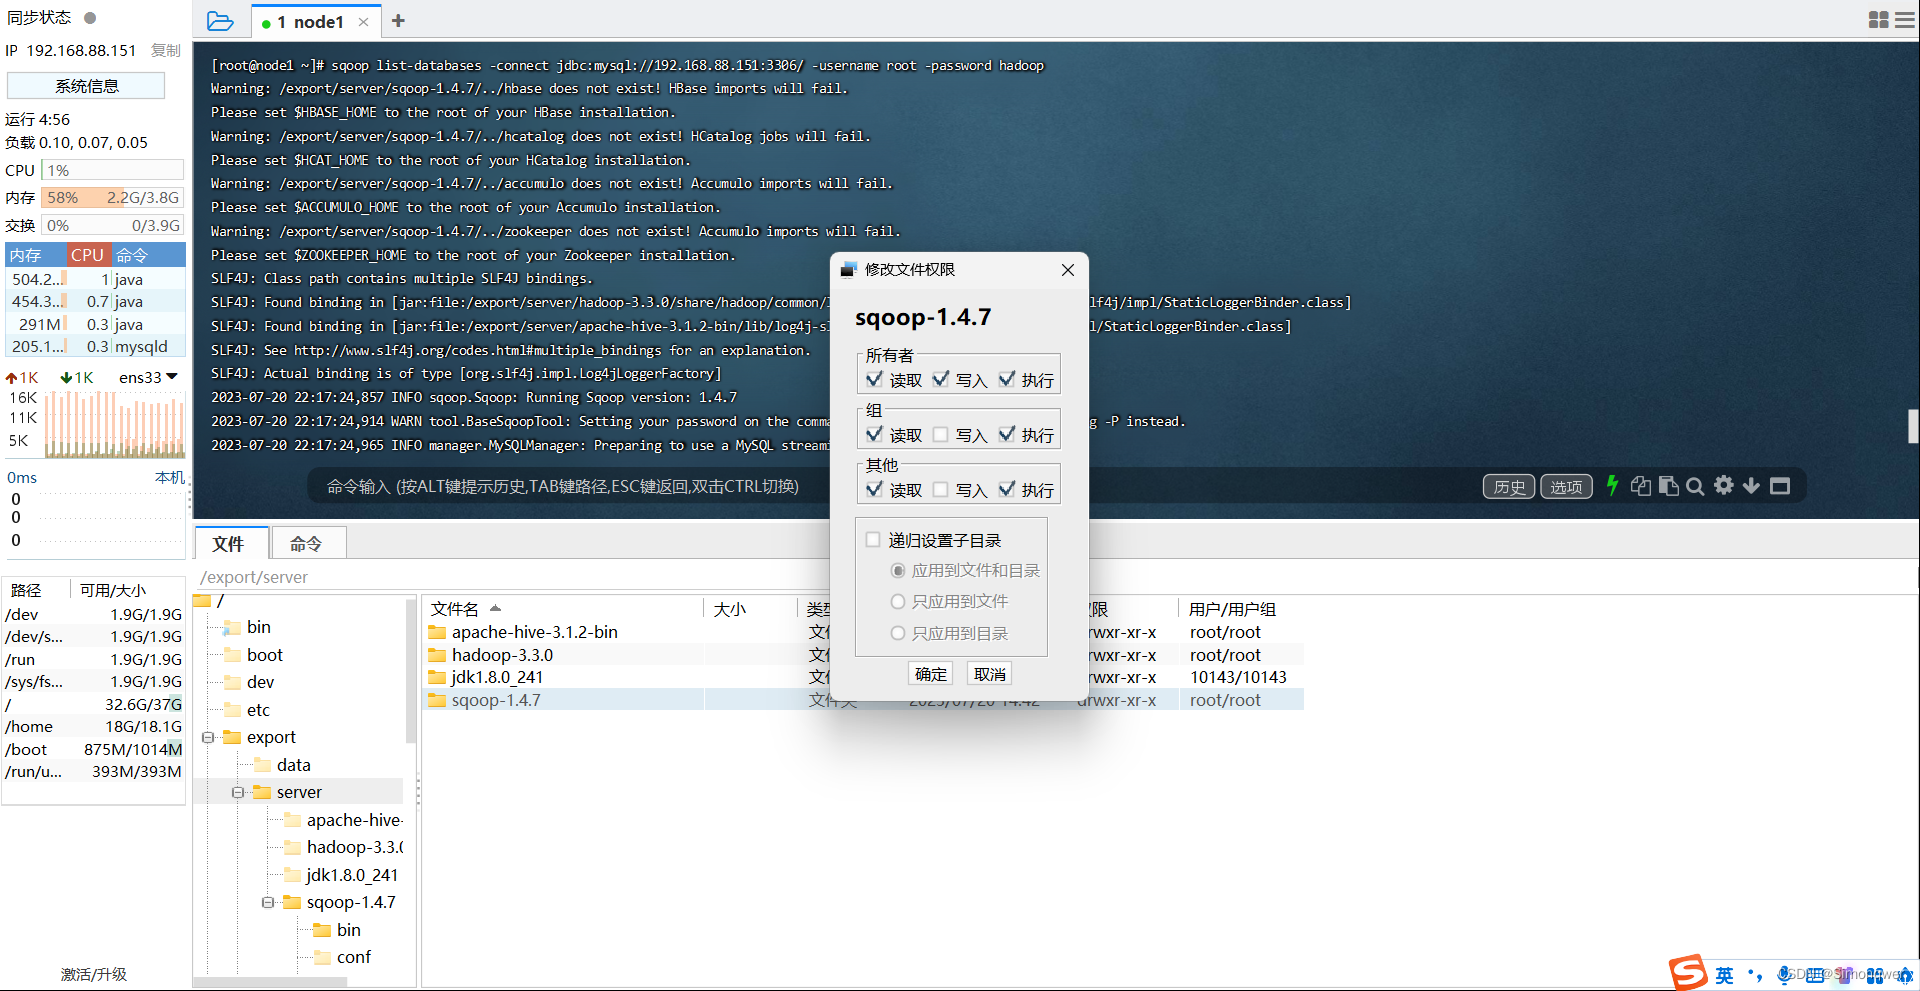Click 复制 to copy IP address
The height and width of the screenshot is (991, 1920).
(166, 51)
